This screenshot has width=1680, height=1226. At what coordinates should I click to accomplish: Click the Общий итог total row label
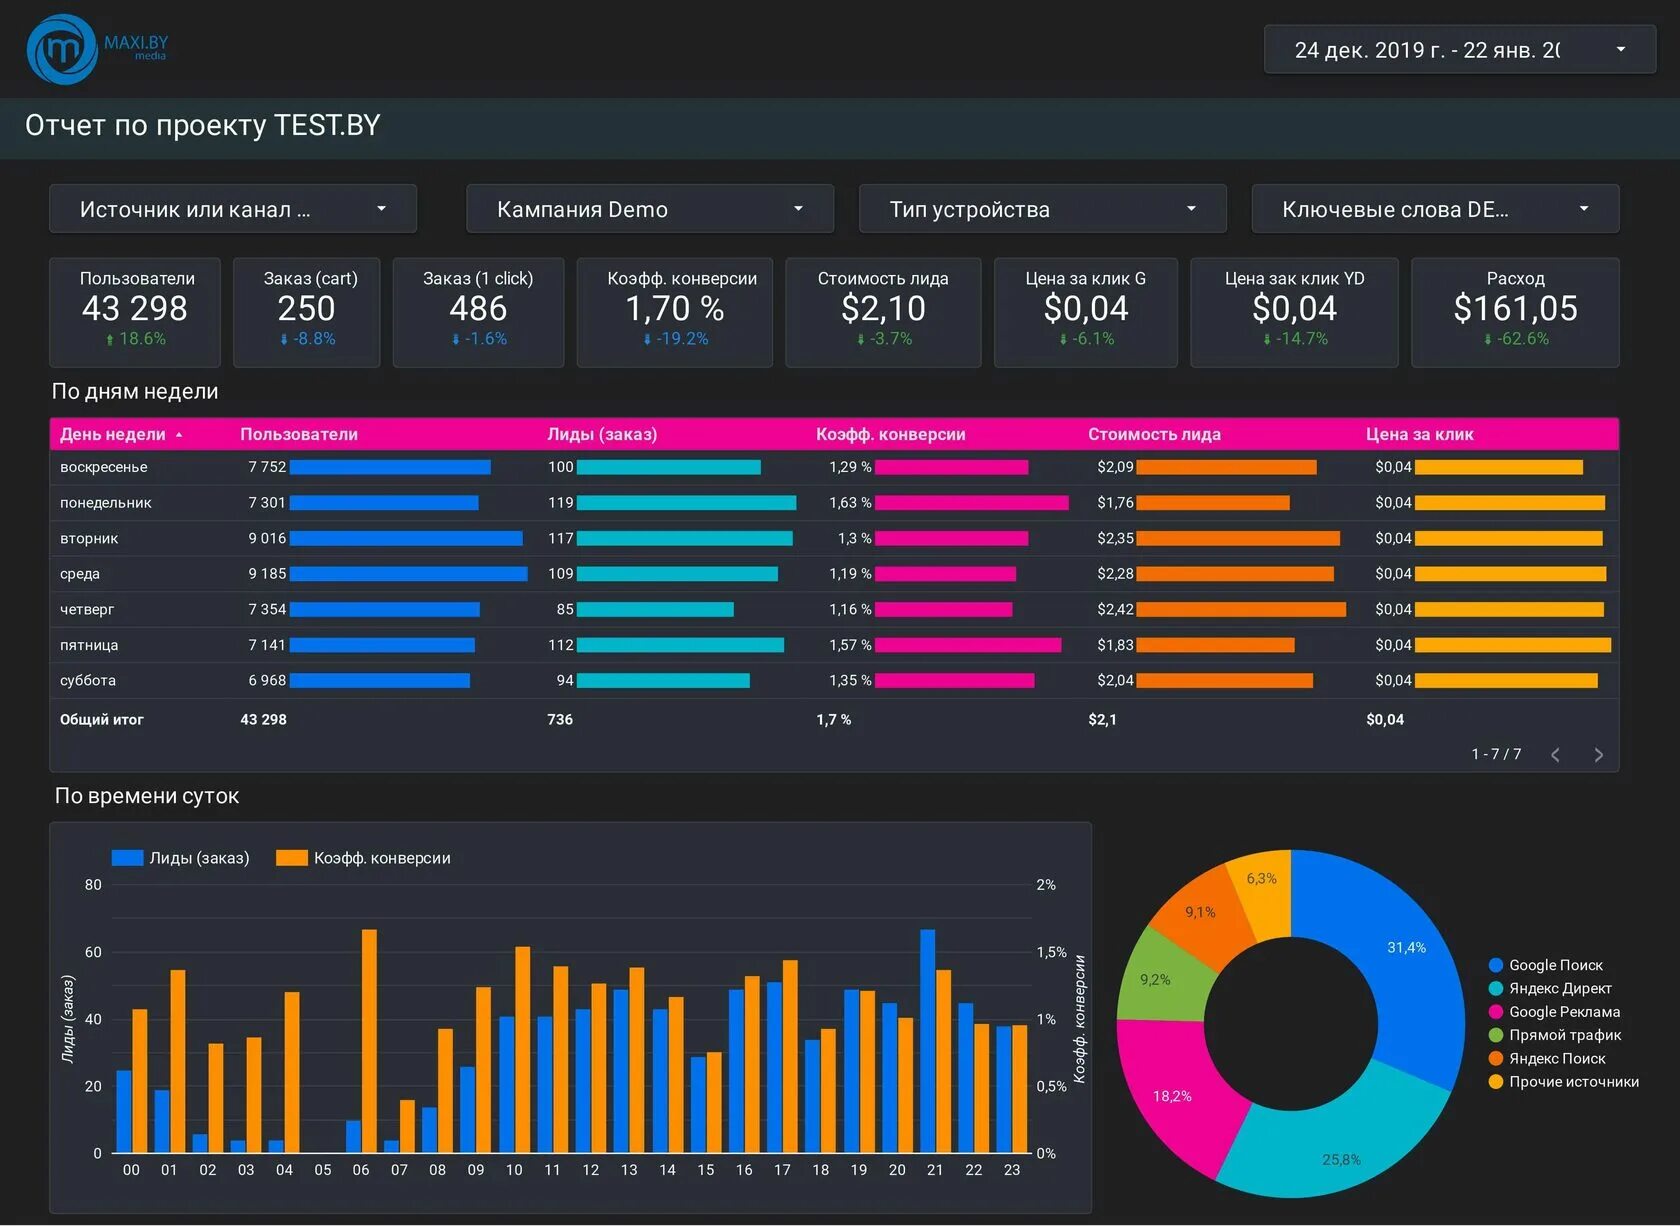click(x=102, y=719)
